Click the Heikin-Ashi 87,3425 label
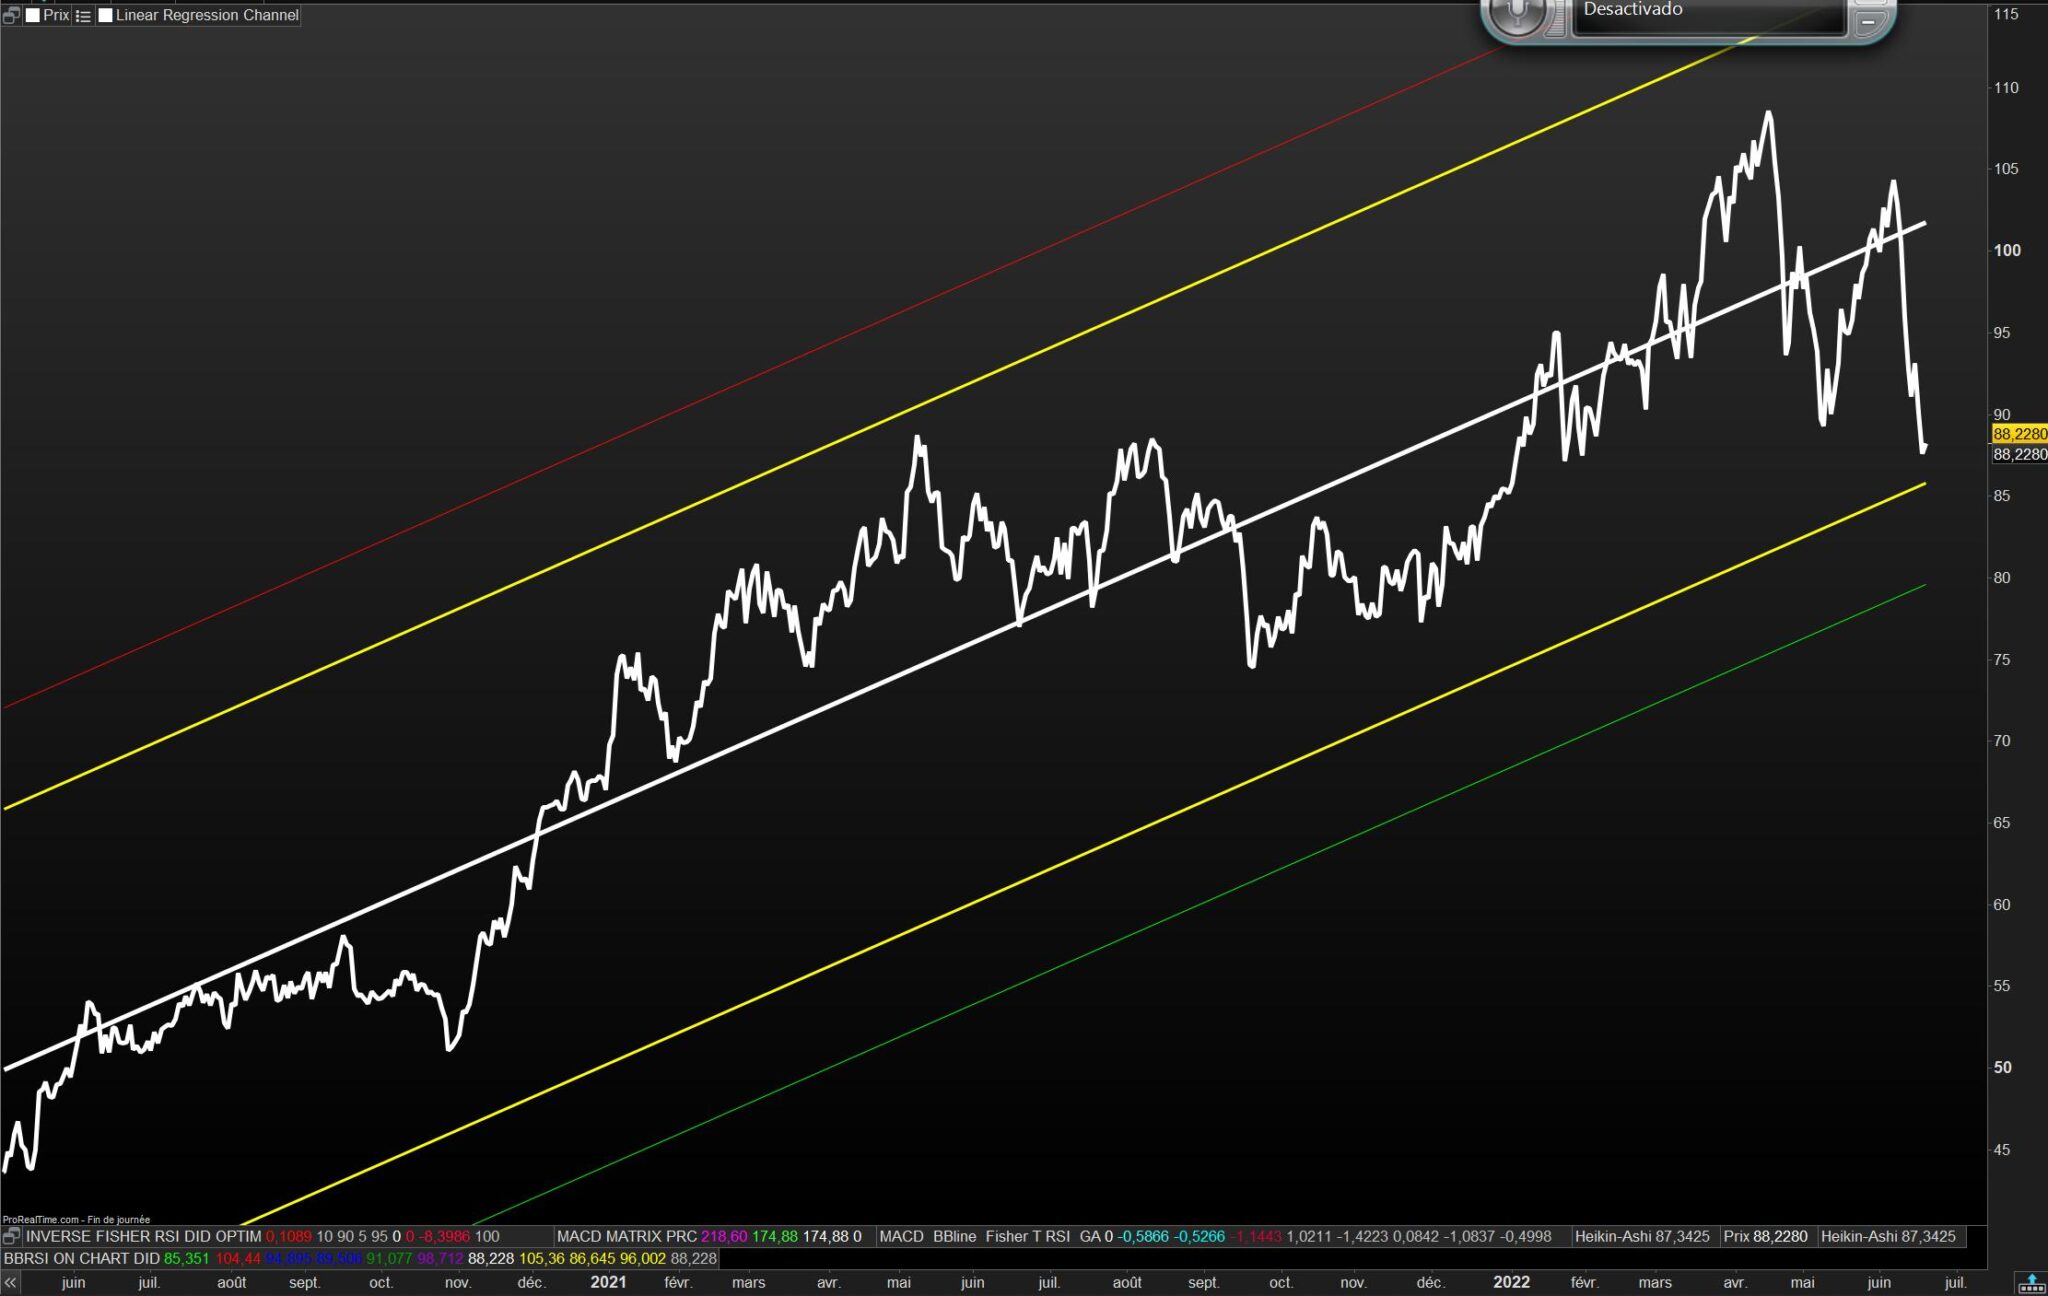Viewport: 2048px width, 1296px height. click(1642, 1236)
